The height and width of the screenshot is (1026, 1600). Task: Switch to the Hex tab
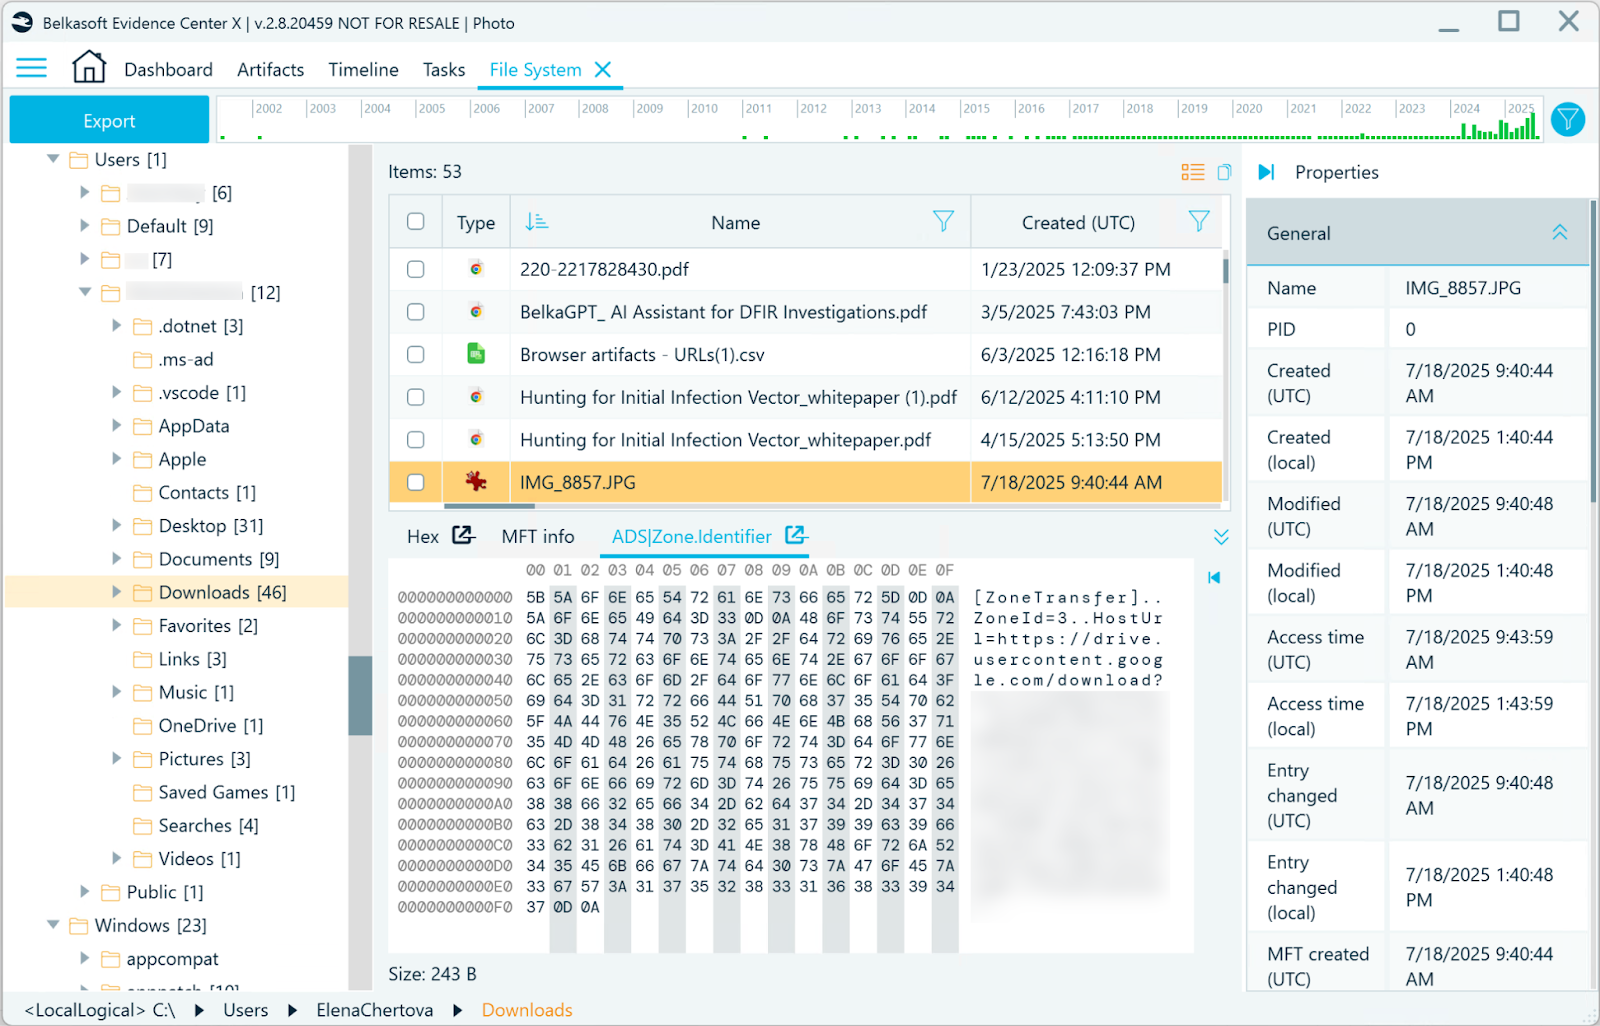(x=423, y=537)
